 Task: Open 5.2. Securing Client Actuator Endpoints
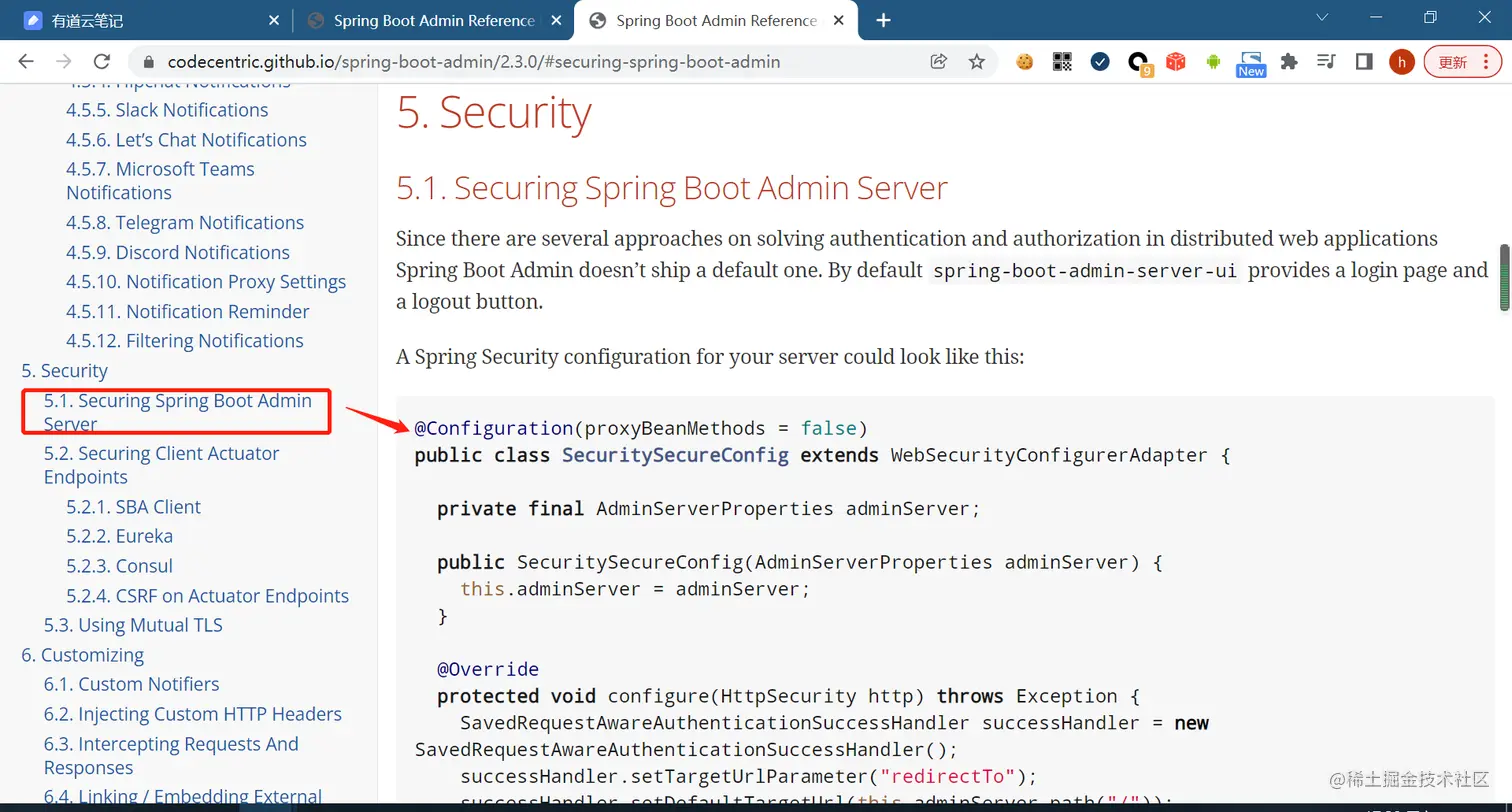[162, 465]
